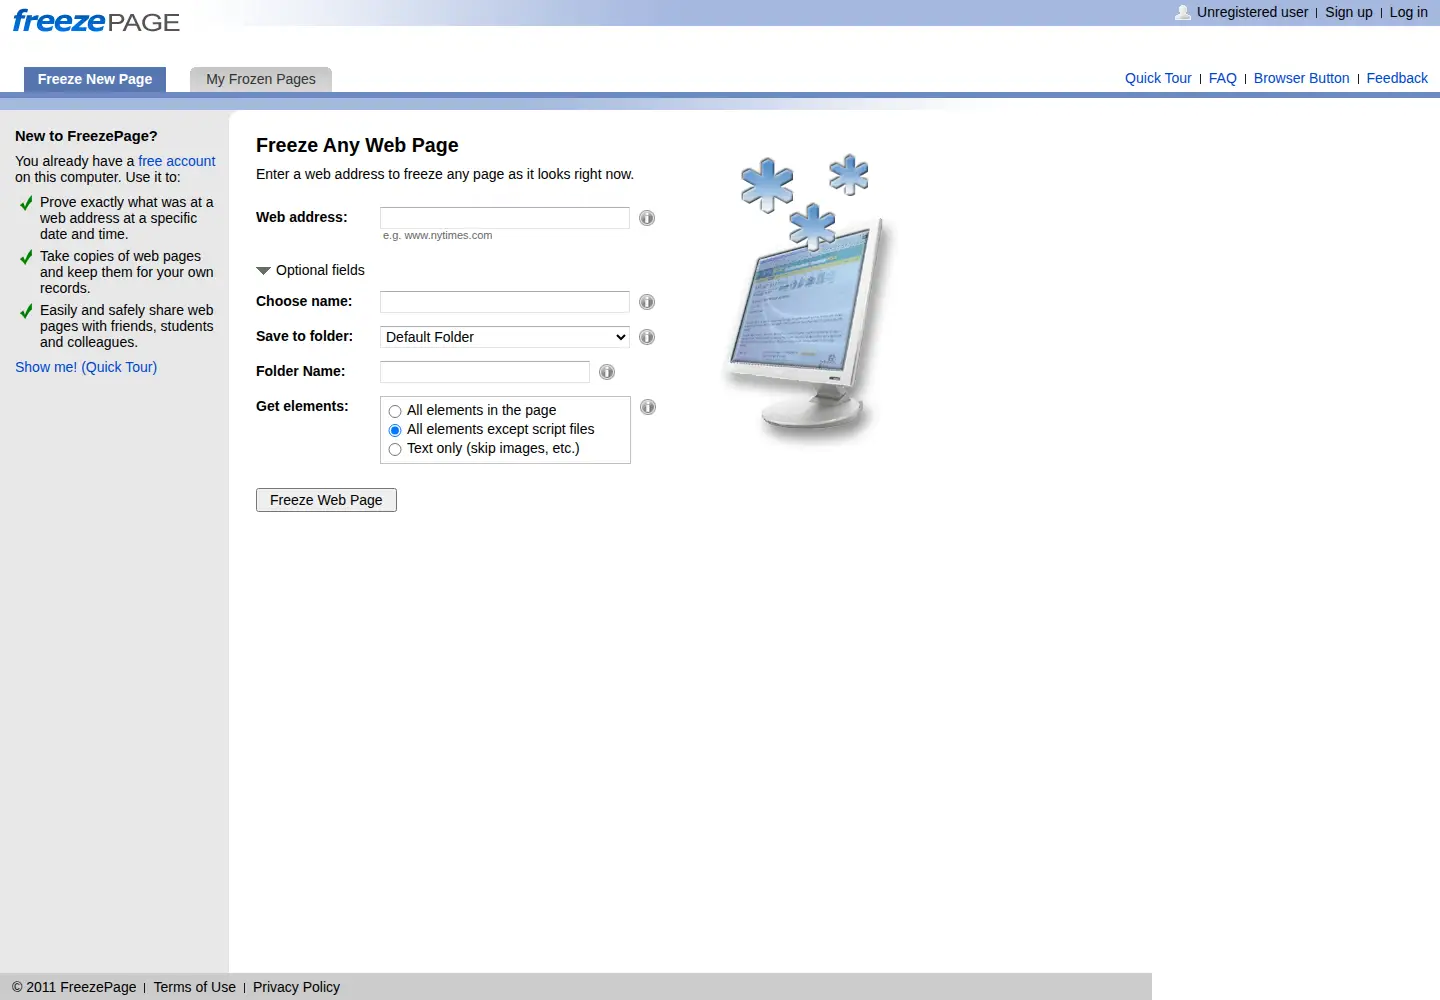Click the Log in link
Image resolution: width=1440 pixels, height=1000 pixels.
1409,12
